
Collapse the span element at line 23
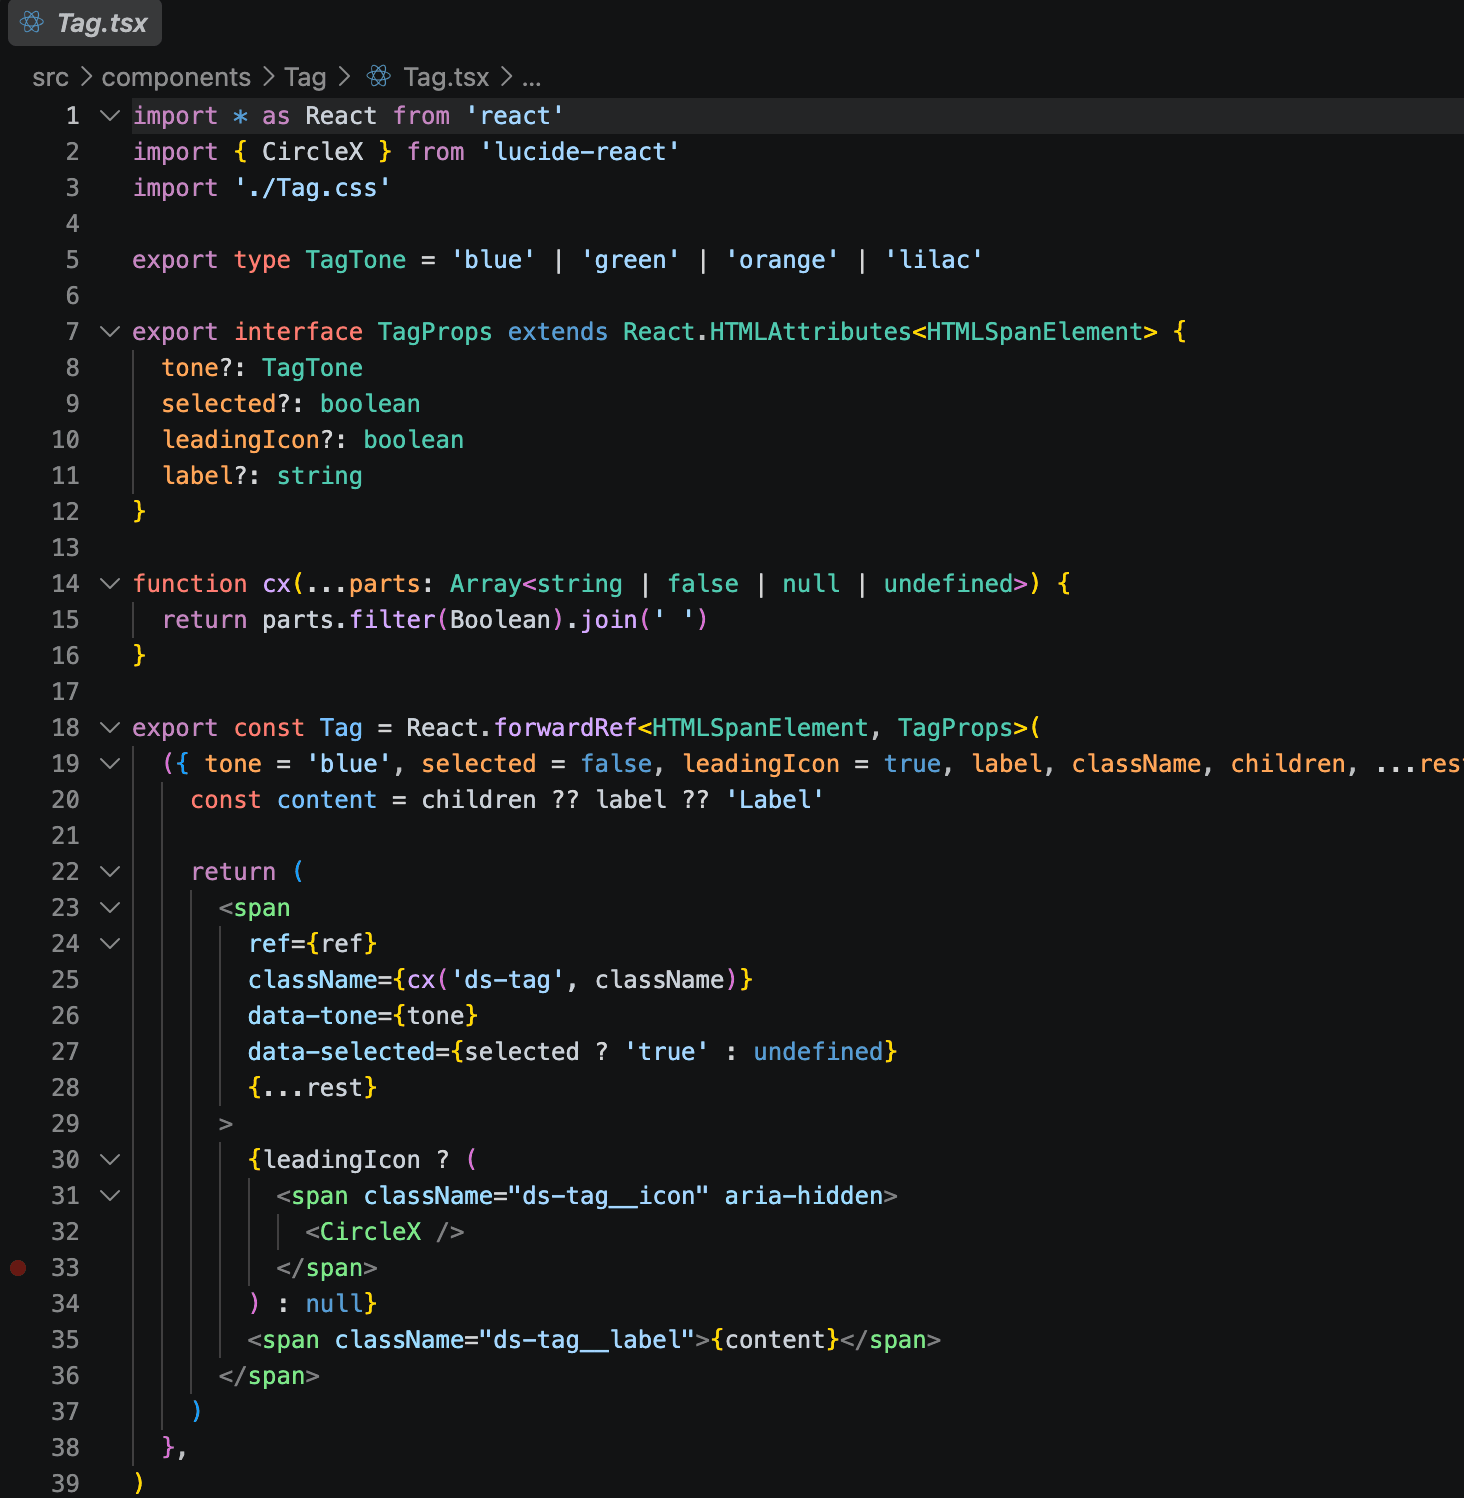(x=110, y=908)
